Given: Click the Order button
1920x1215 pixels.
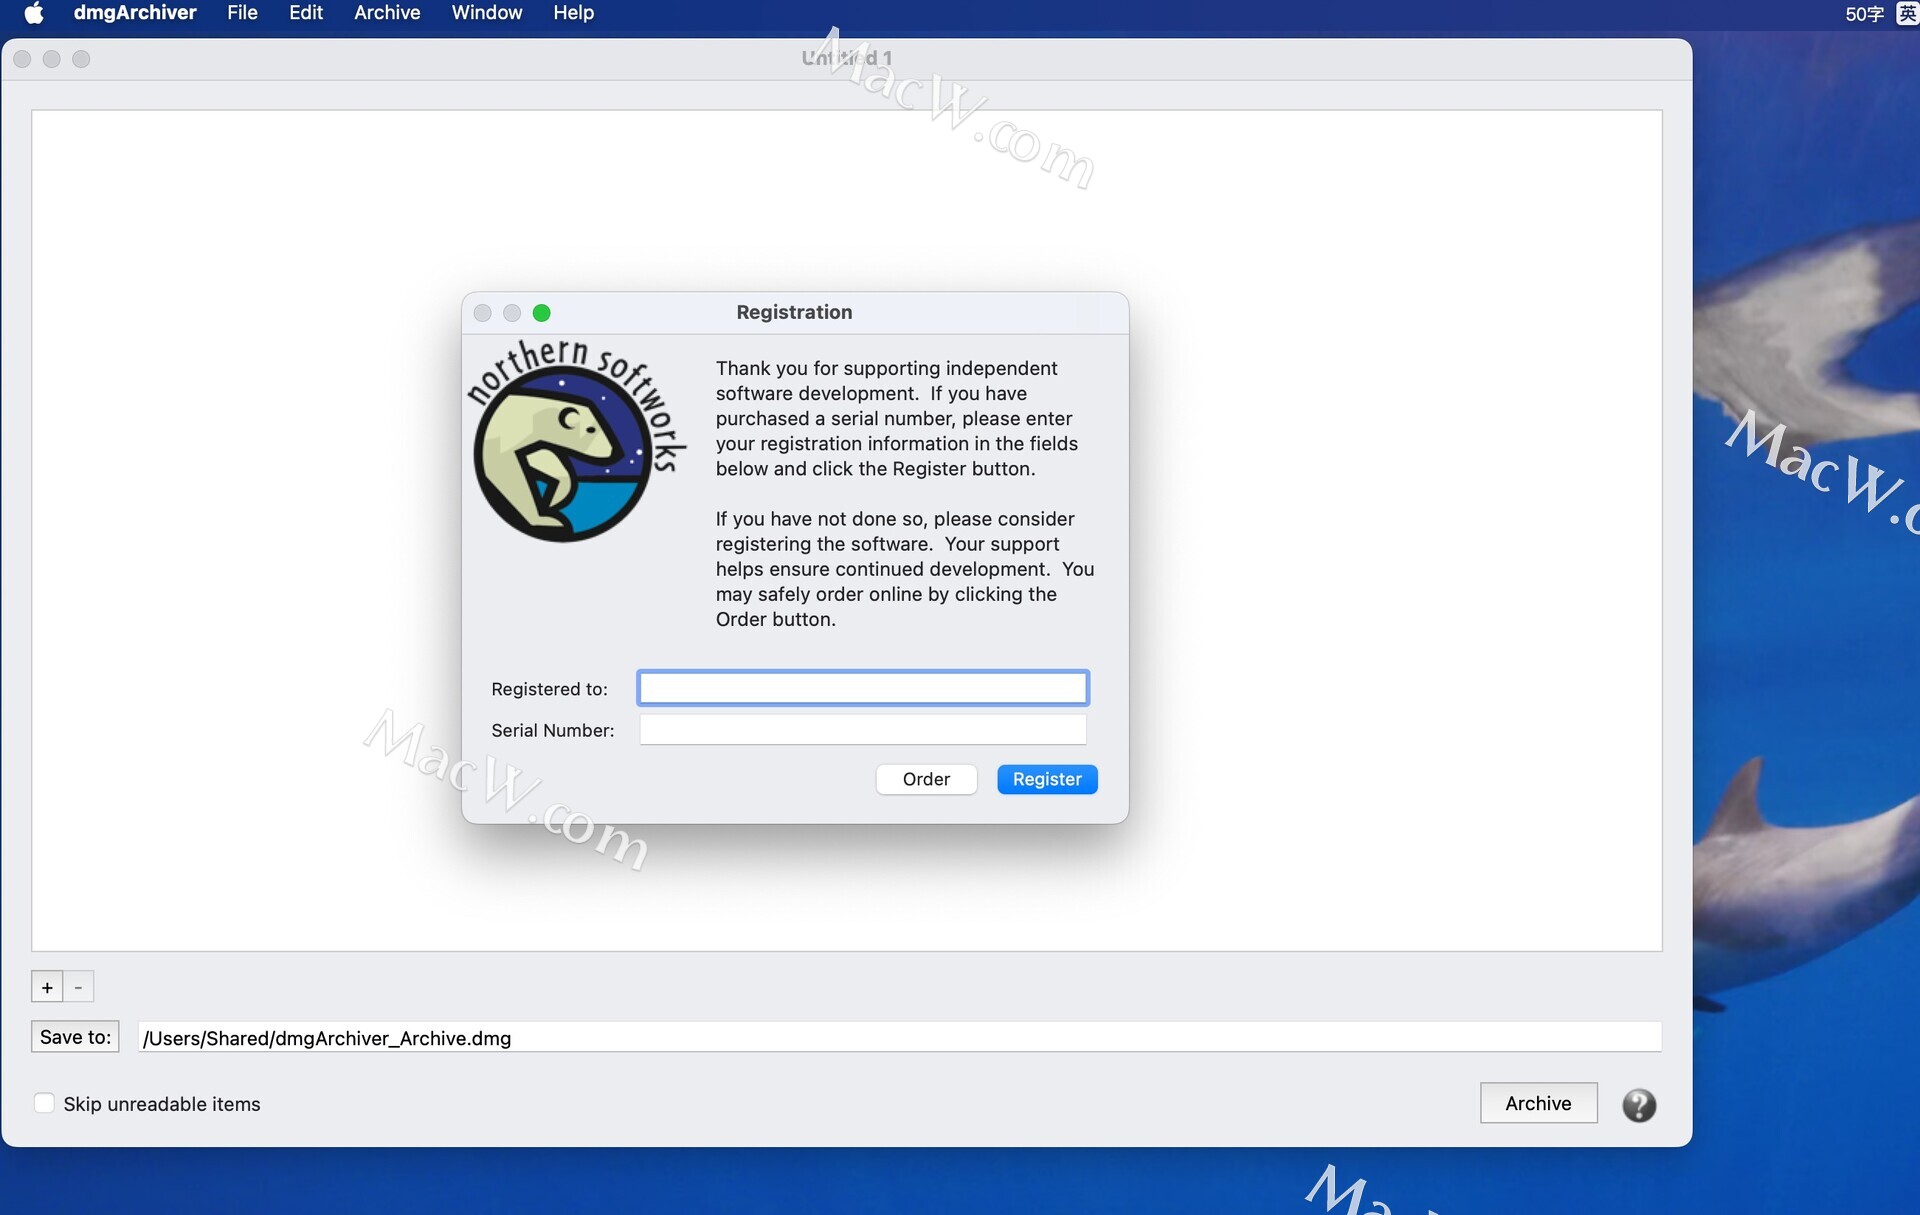Looking at the screenshot, I should [926, 779].
